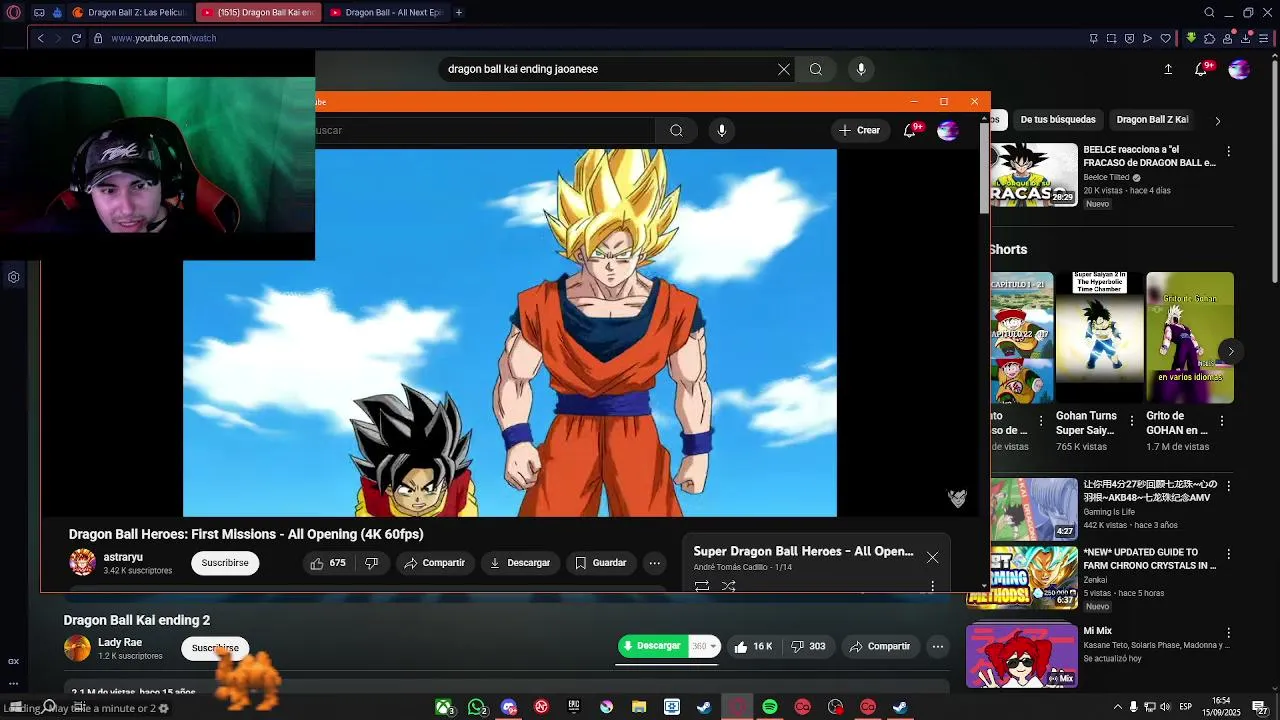Click Descargar under the Dragon Ball Heroes video
This screenshot has width=1280, height=720.
click(520, 563)
